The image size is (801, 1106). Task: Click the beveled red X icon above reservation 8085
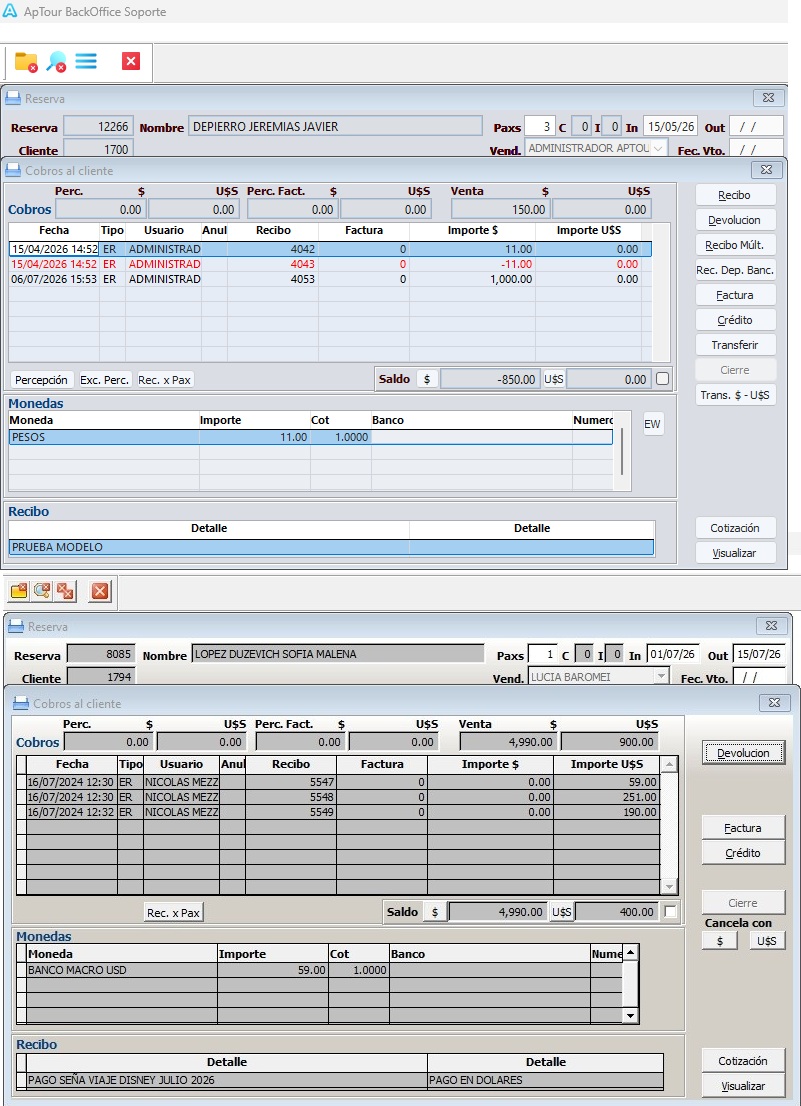coord(100,591)
